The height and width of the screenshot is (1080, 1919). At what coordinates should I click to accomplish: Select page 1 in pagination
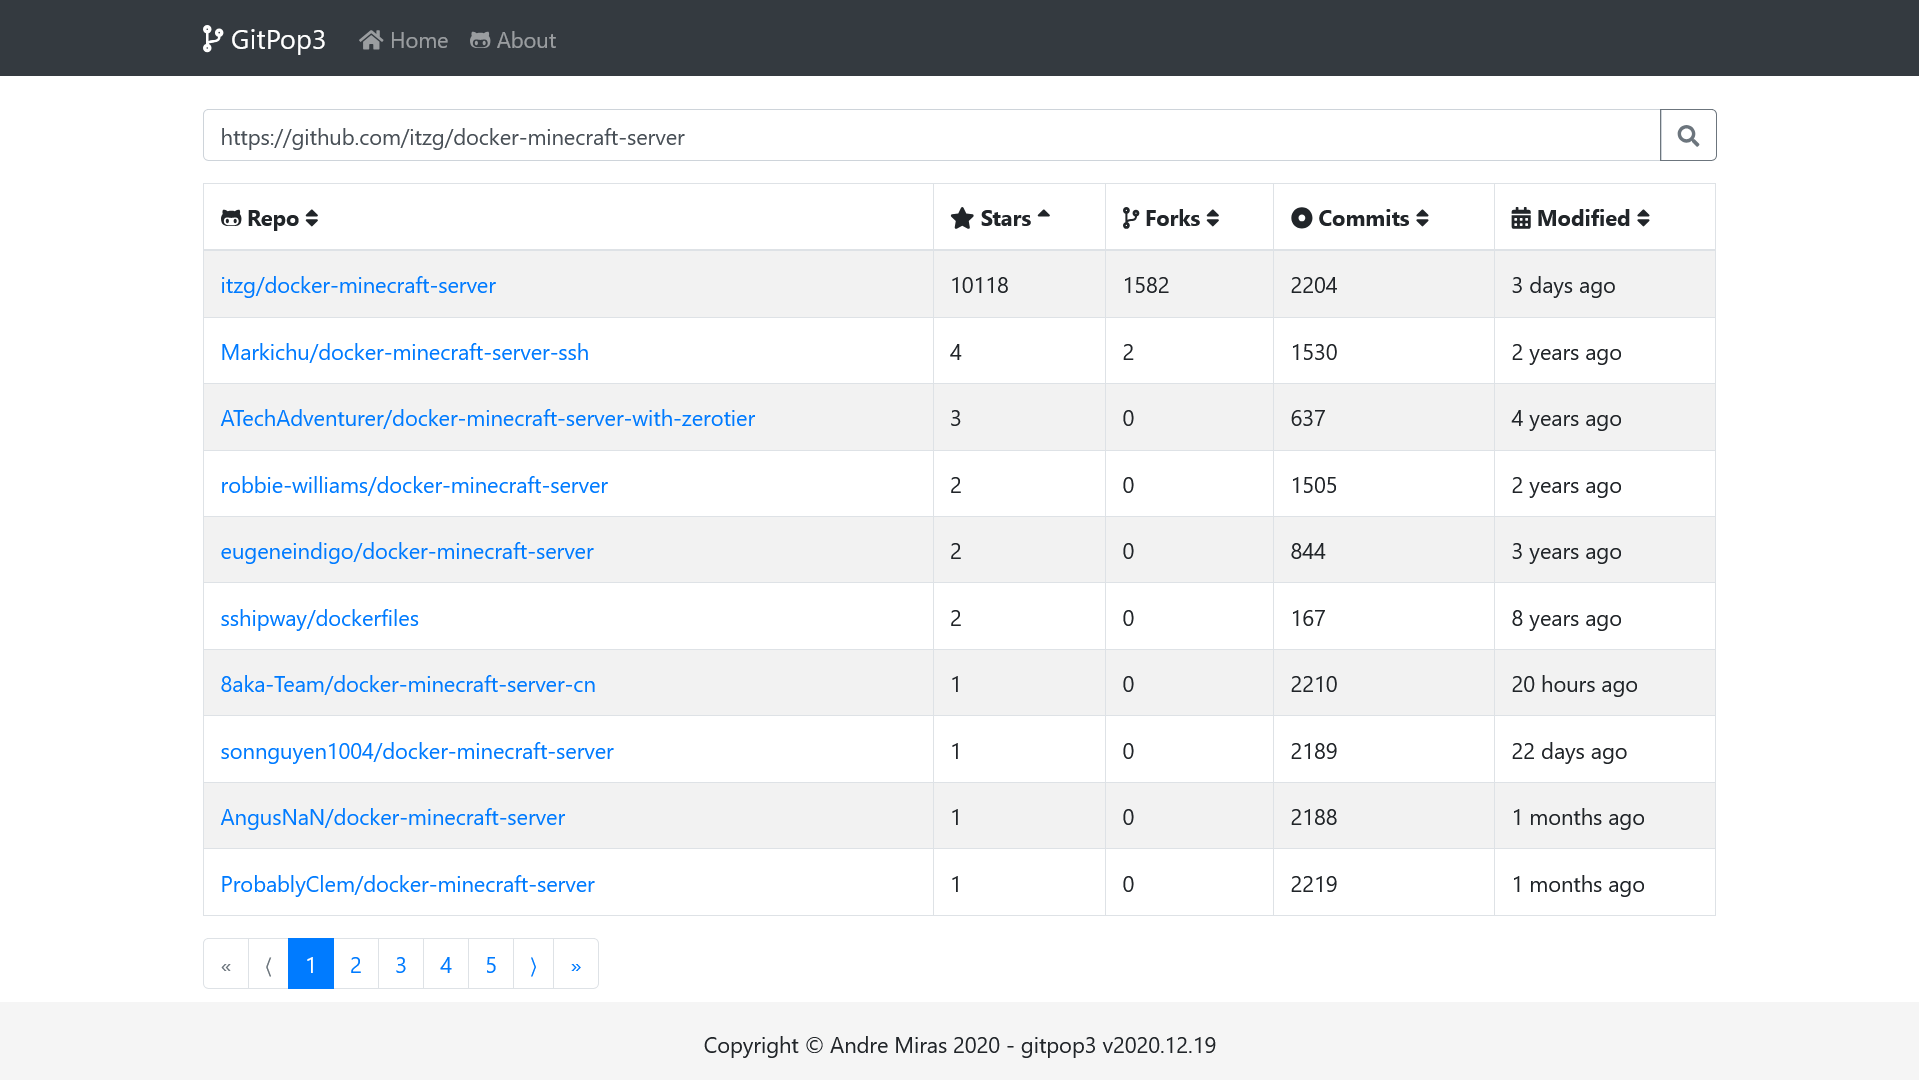pos(311,964)
